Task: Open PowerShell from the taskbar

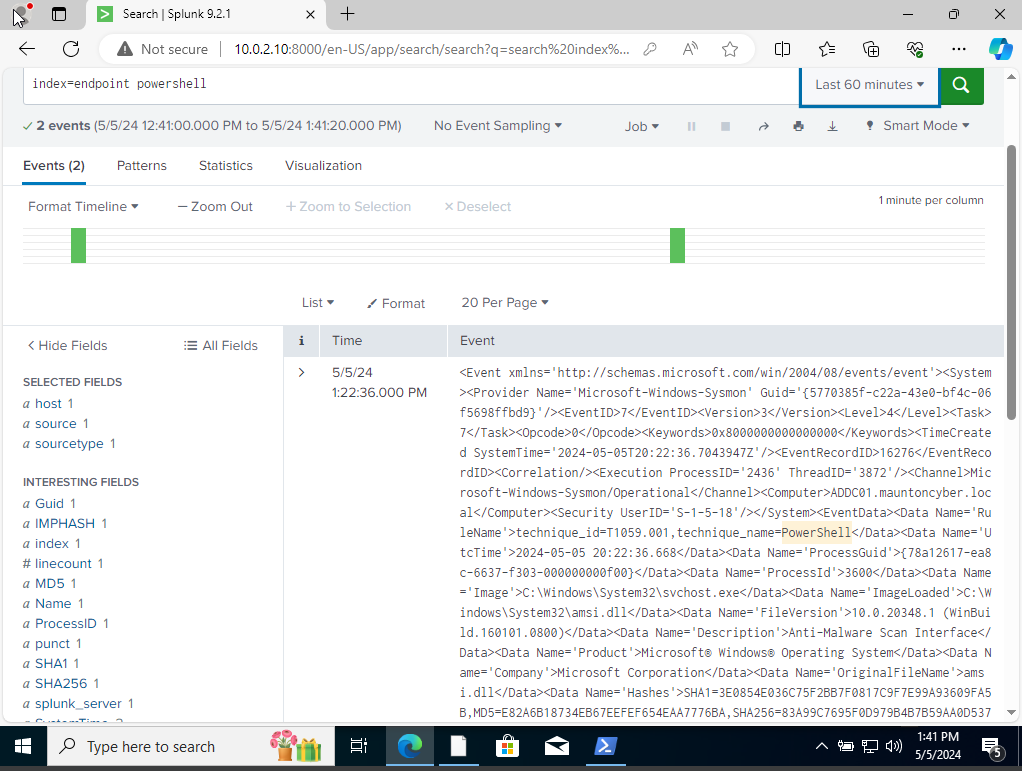Action: pyautogui.click(x=605, y=746)
